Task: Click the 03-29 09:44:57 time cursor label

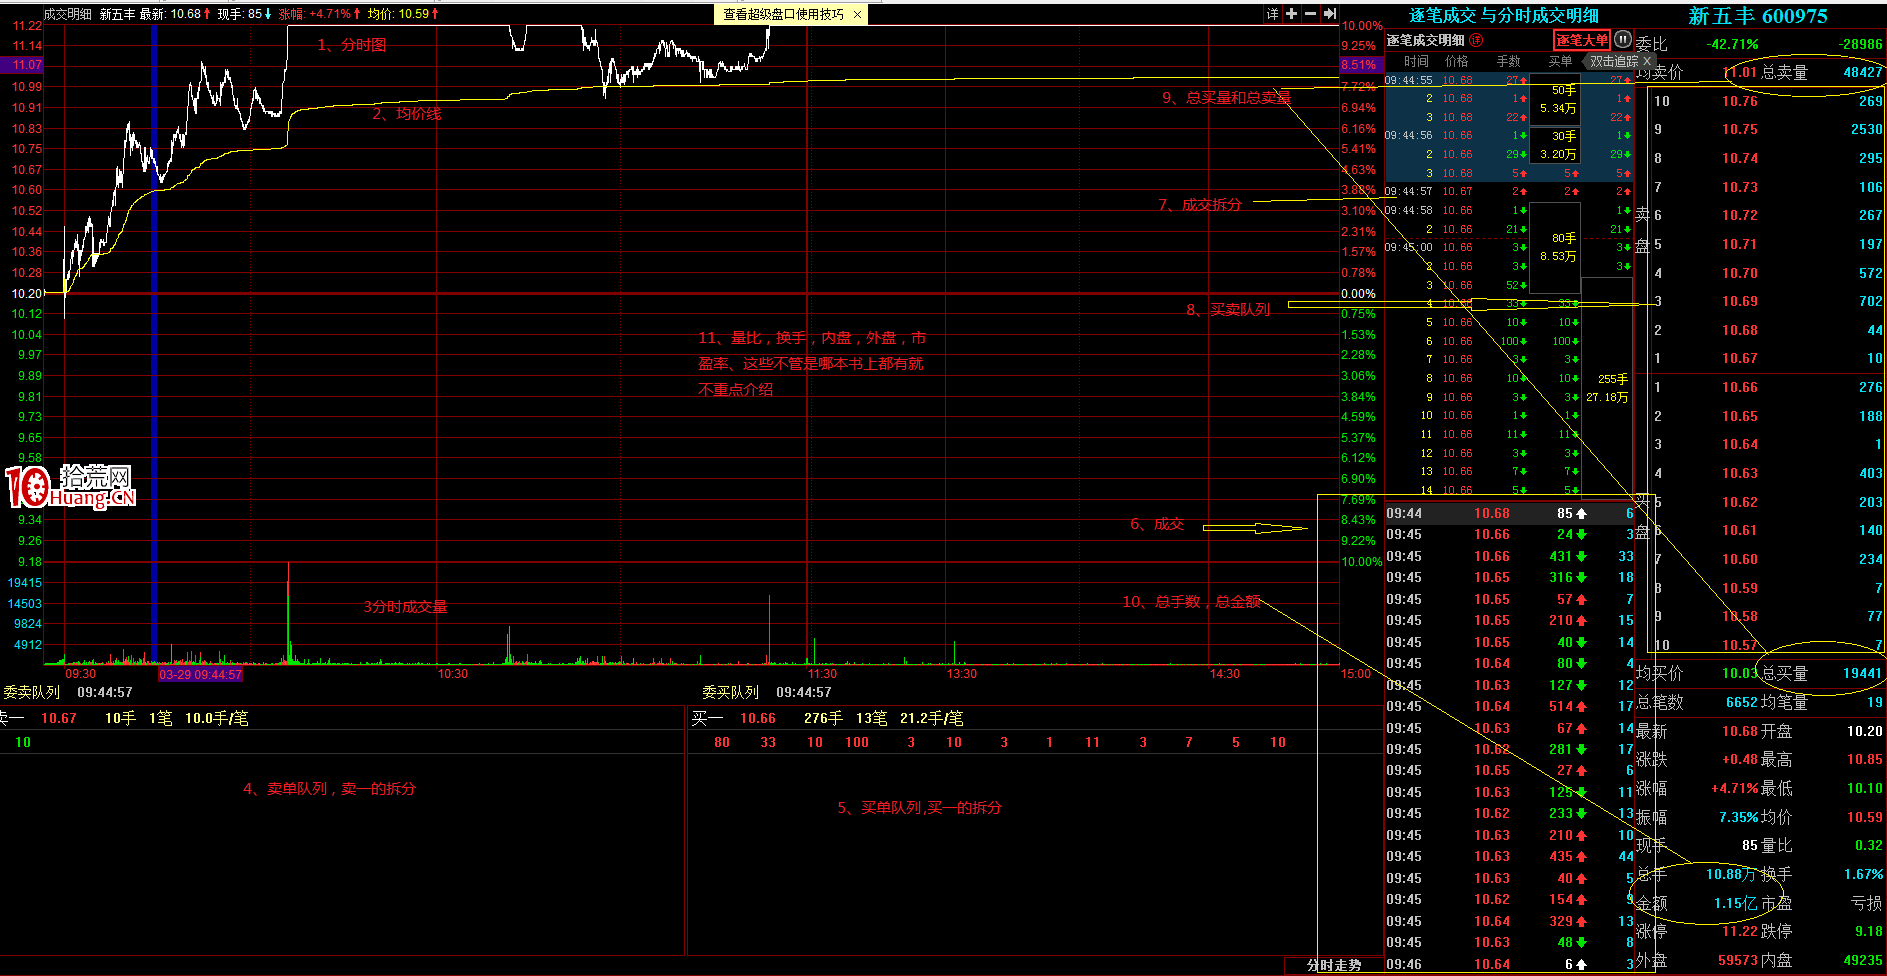Action: tap(200, 674)
